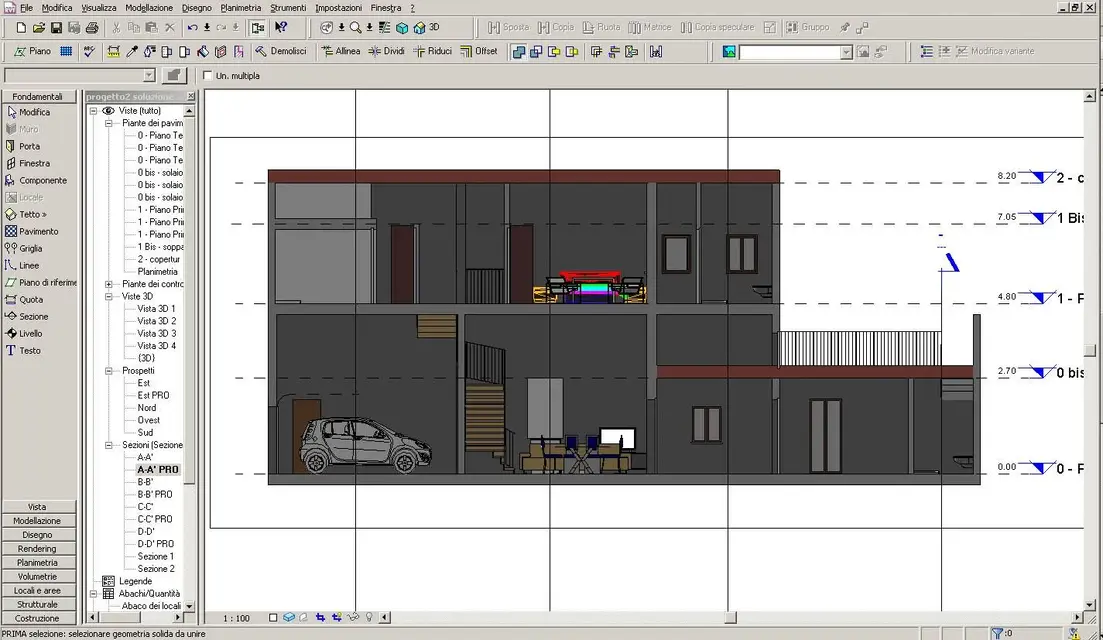Click rendering image icon beside combo box

[729, 51]
